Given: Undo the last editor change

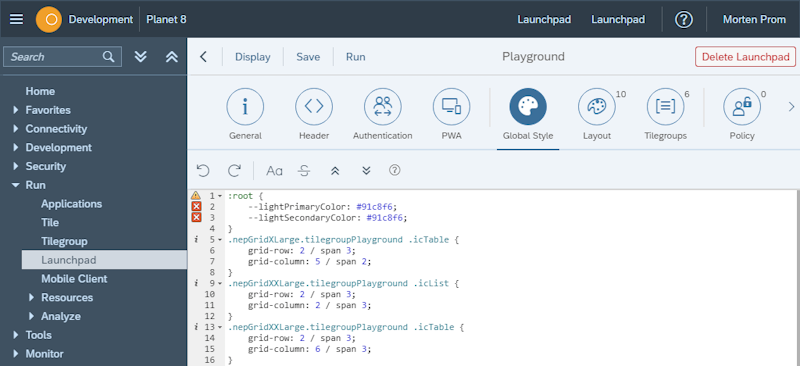Looking at the screenshot, I should pyautogui.click(x=203, y=170).
